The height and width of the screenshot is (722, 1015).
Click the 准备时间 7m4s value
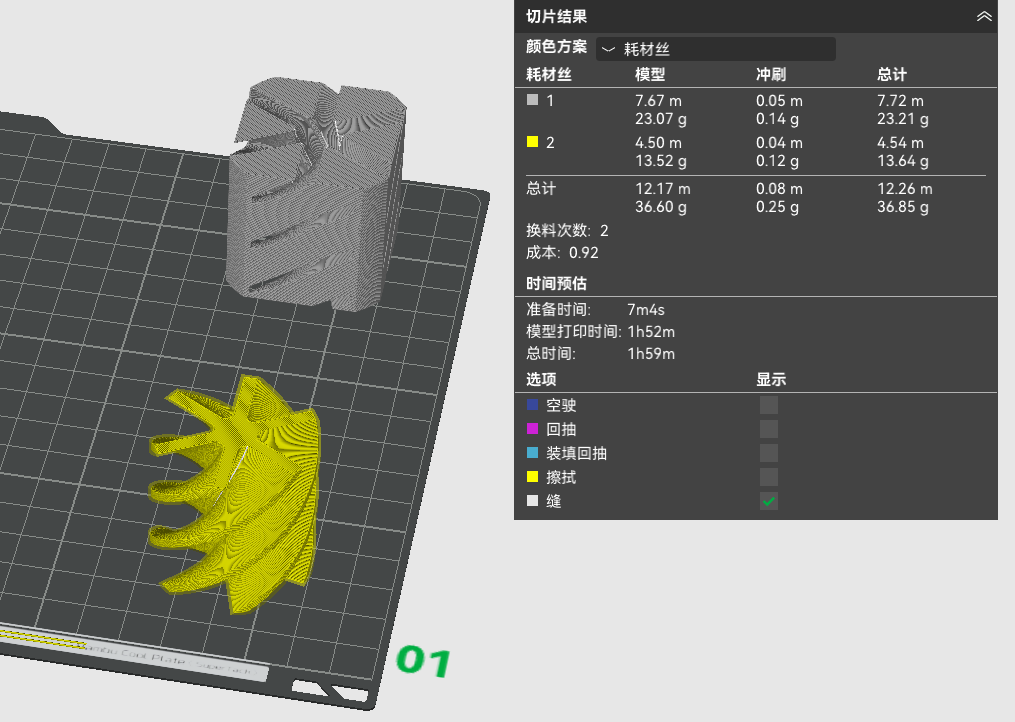(x=646, y=310)
